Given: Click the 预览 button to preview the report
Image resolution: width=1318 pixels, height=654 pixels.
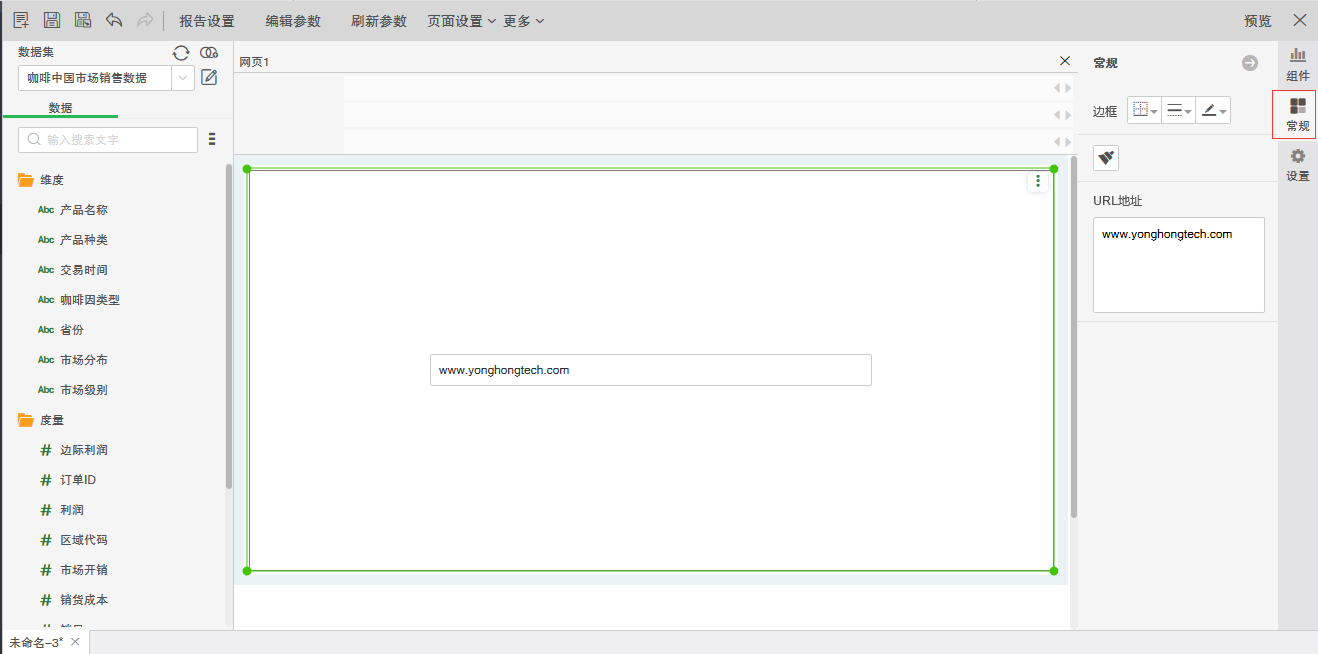Looking at the screenshot, I should (1258, 20).
